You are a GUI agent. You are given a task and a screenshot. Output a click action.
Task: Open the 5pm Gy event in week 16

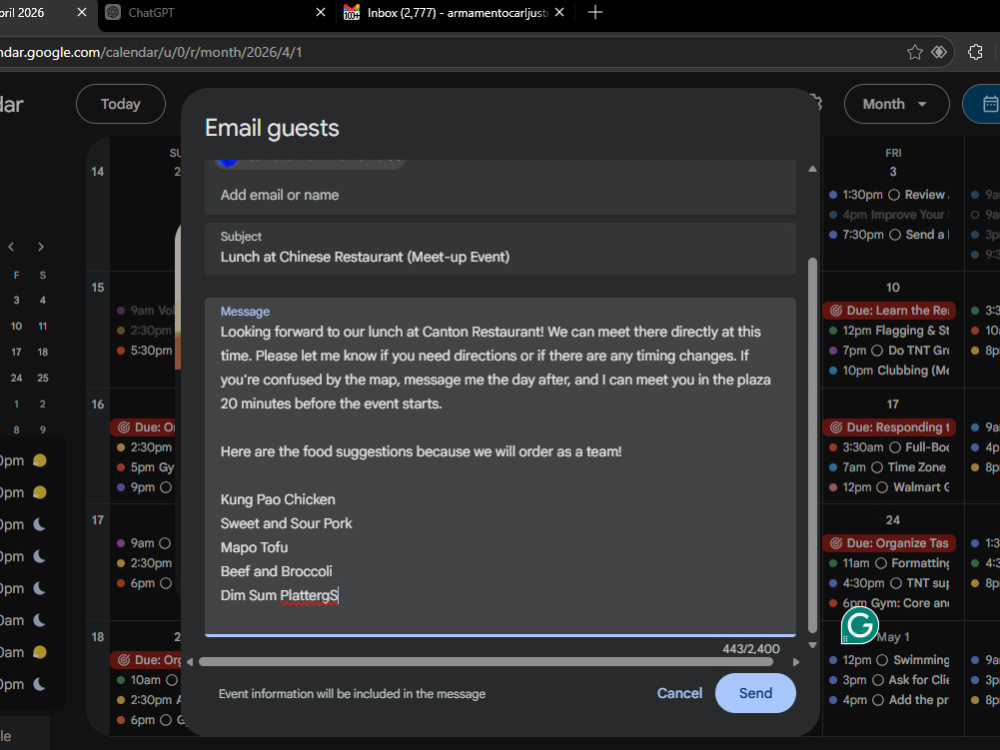point(145,467)
